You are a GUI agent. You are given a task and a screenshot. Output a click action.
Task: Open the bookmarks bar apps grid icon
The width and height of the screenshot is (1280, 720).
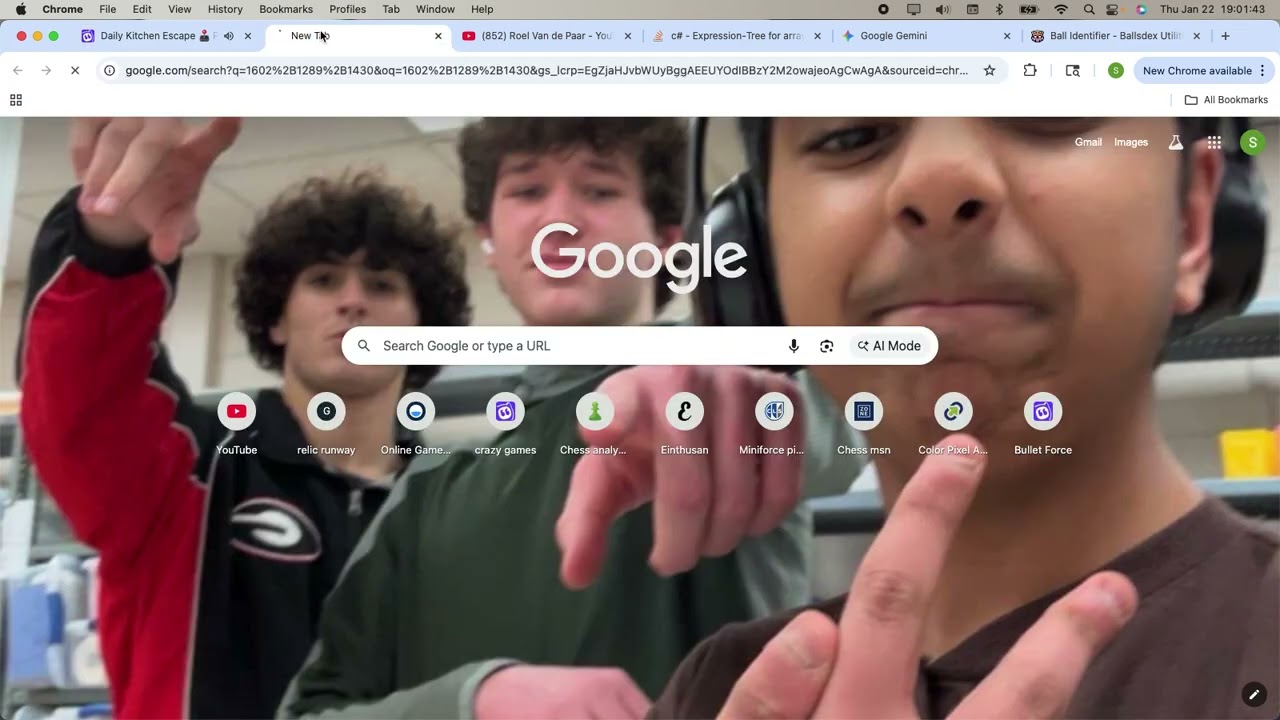click(x=16, y=100)
